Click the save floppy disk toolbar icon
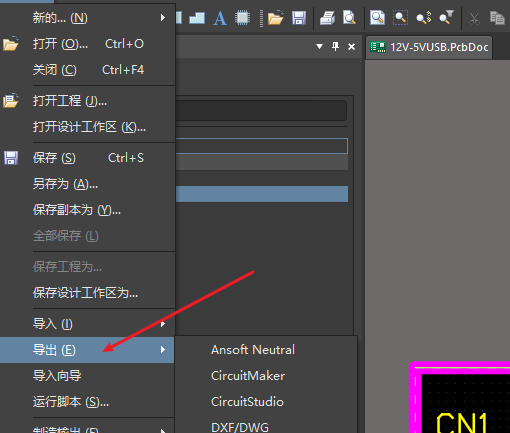Image resolution: width=510 pixels, height=433 pixels. (x=299, y=18)
